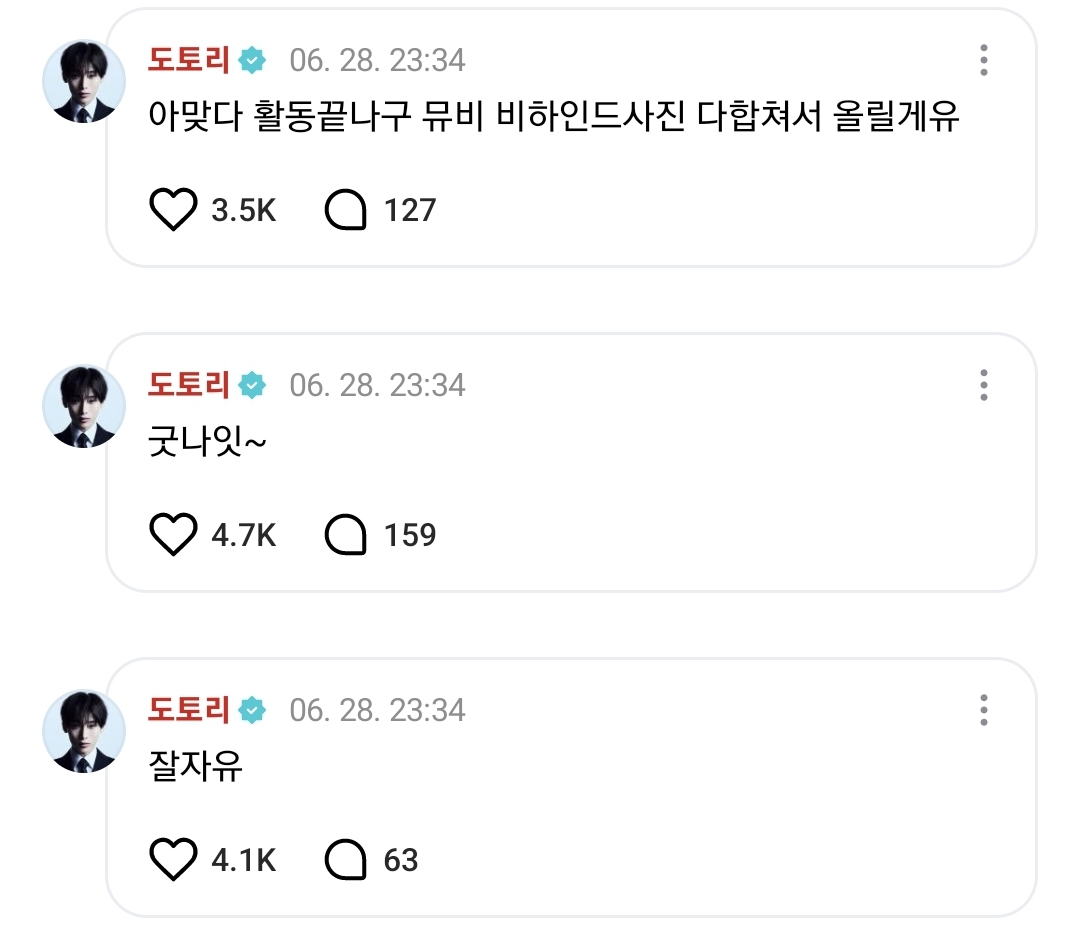Like the 굿나잇~ post
The width and height of the screenshot is (1080, 932).
[174, 535]
